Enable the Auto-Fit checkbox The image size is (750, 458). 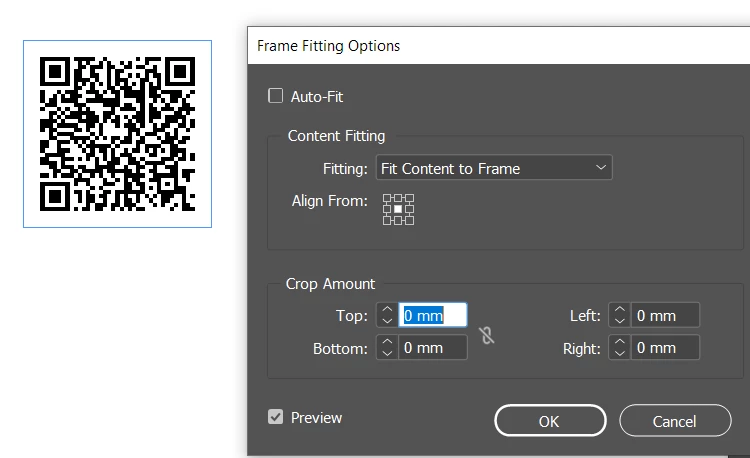[276, 96]
